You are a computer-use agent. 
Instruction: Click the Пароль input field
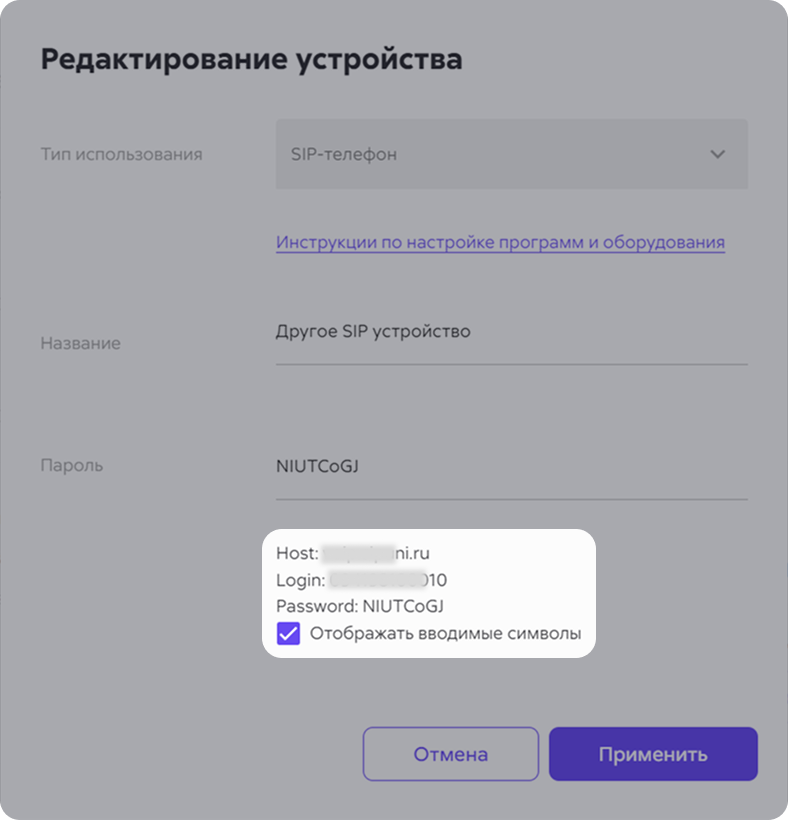511,466
